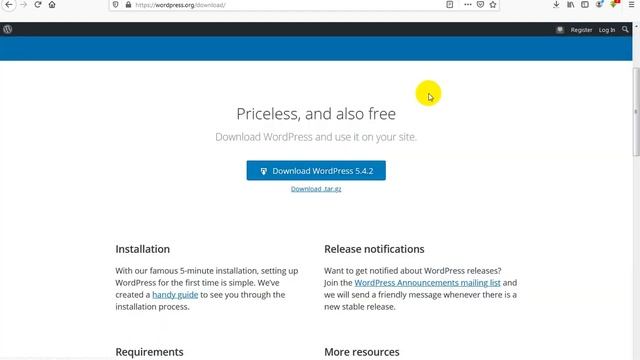Open the green arrow extension with red badge
The height and width of the screenshot is (360, 640).
tap(614, 4)
